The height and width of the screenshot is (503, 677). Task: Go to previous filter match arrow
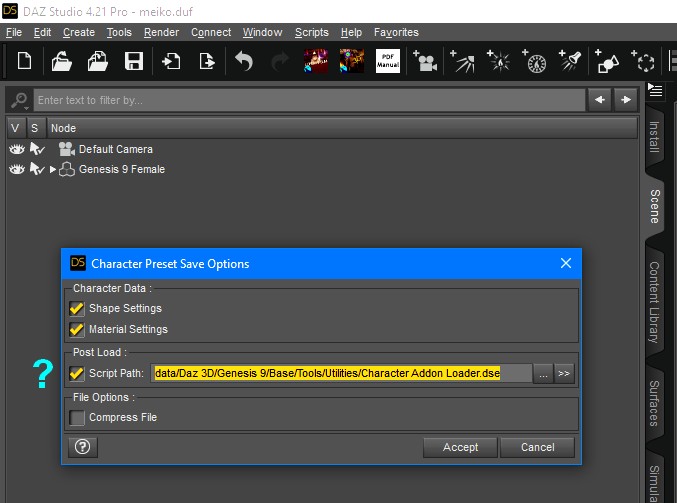click(600, 100)
